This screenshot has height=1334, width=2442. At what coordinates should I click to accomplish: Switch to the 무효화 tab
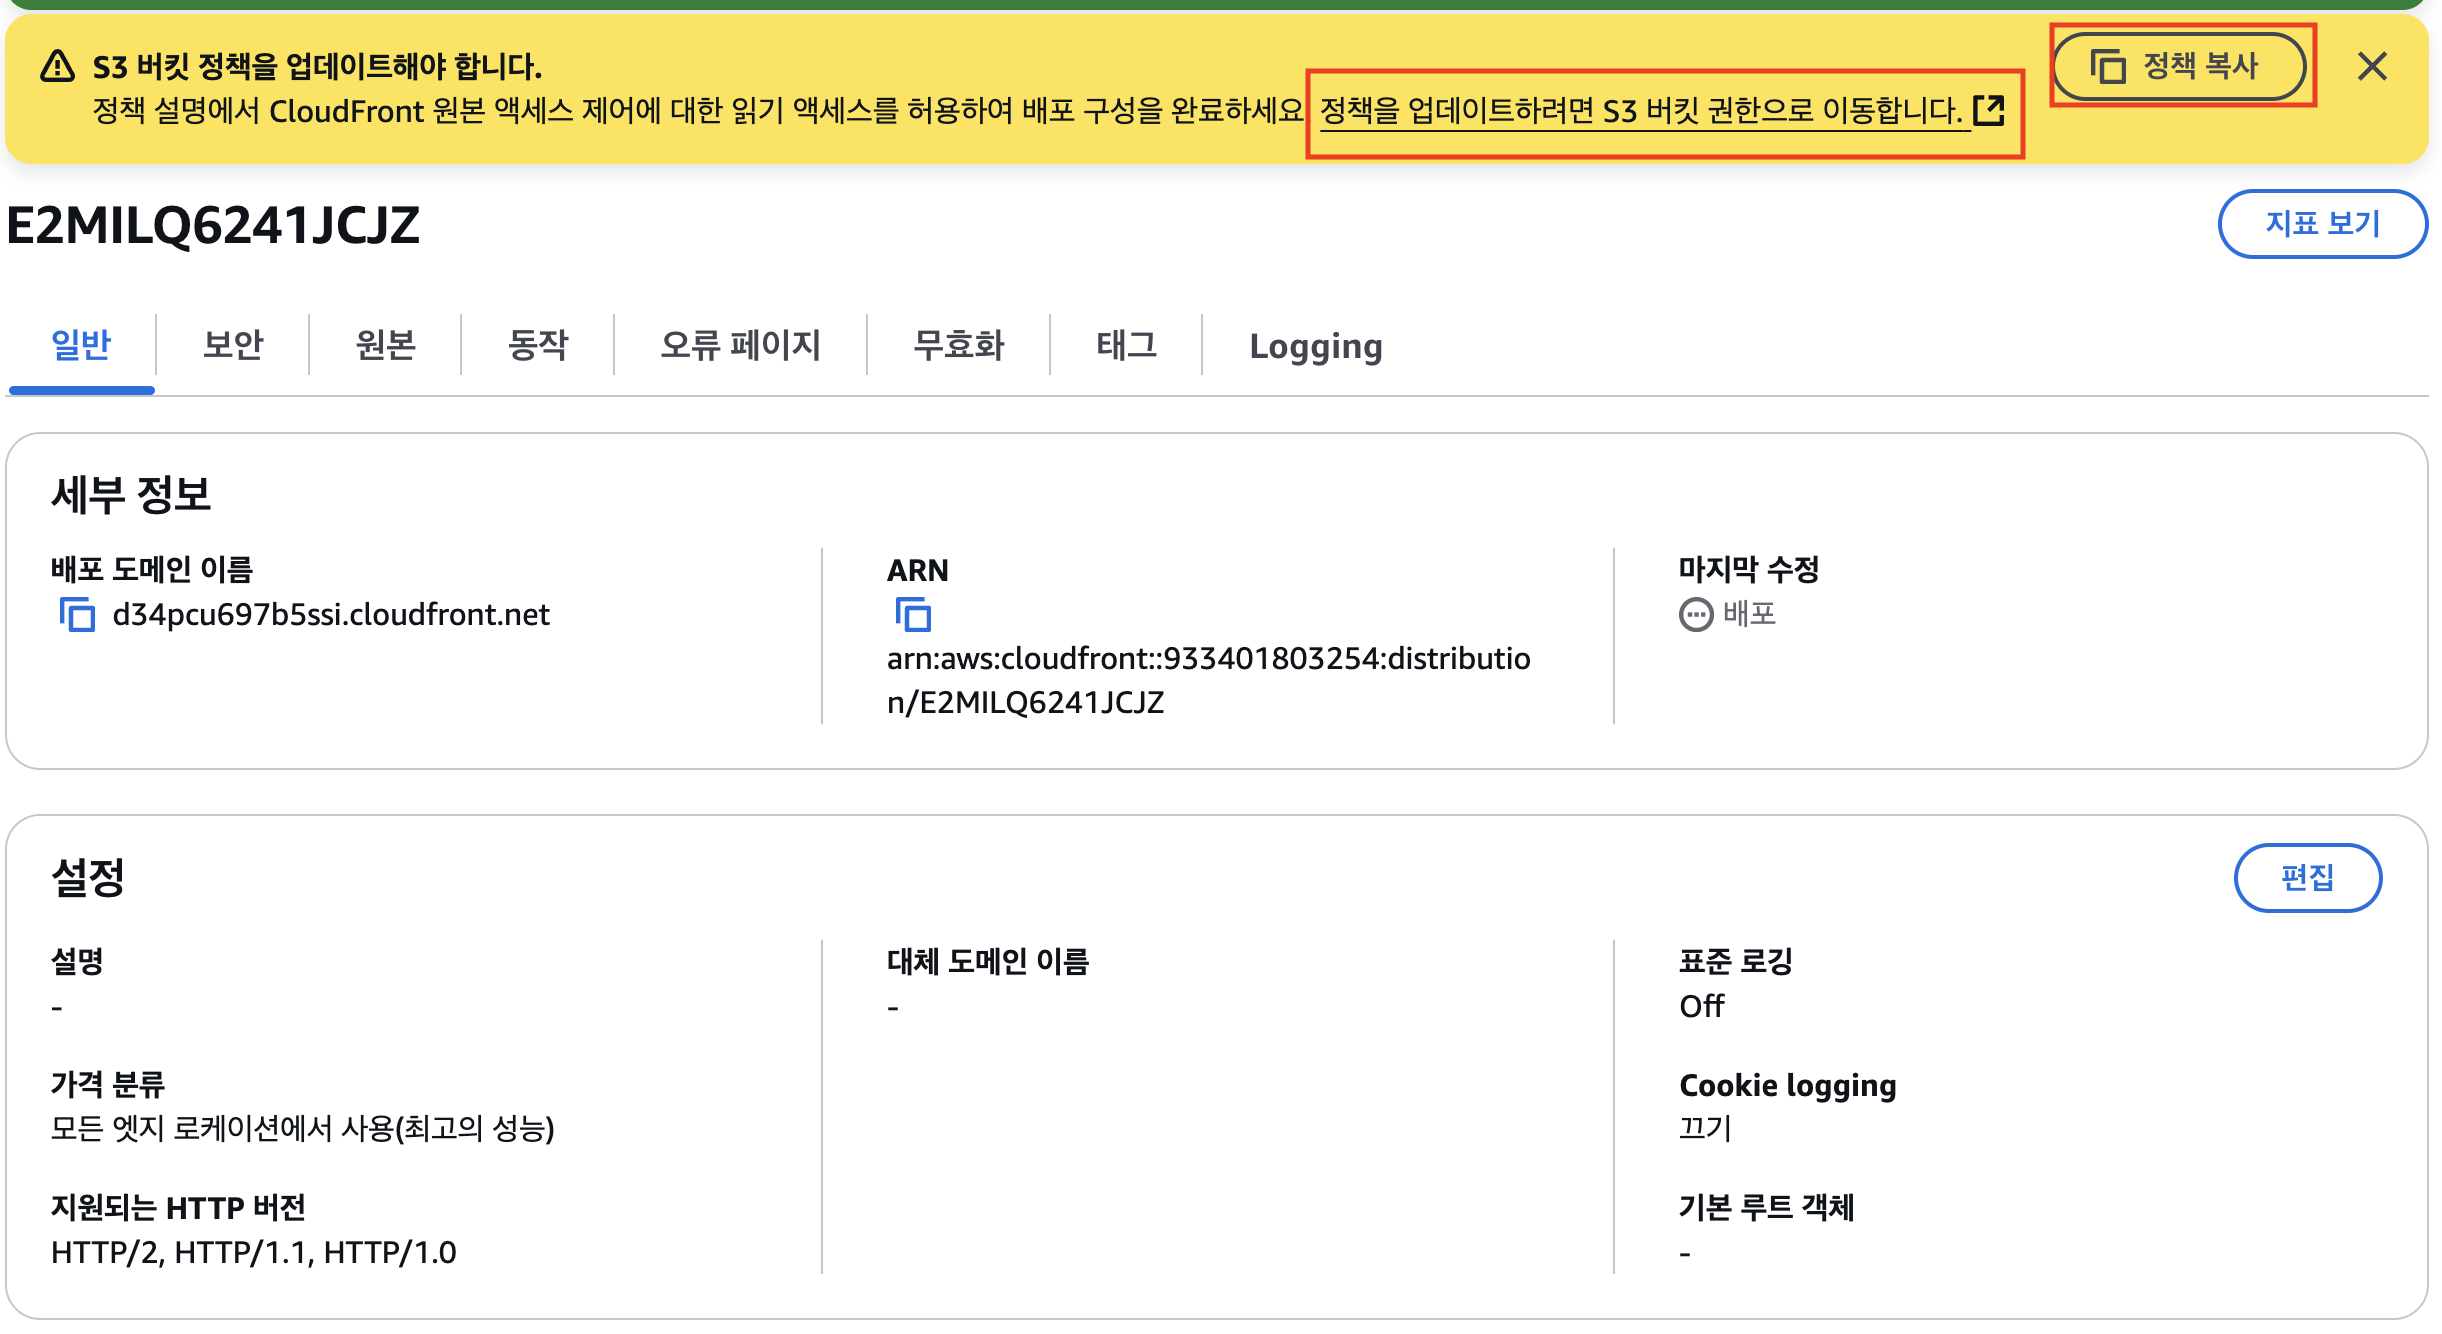[x=958, y=345]
